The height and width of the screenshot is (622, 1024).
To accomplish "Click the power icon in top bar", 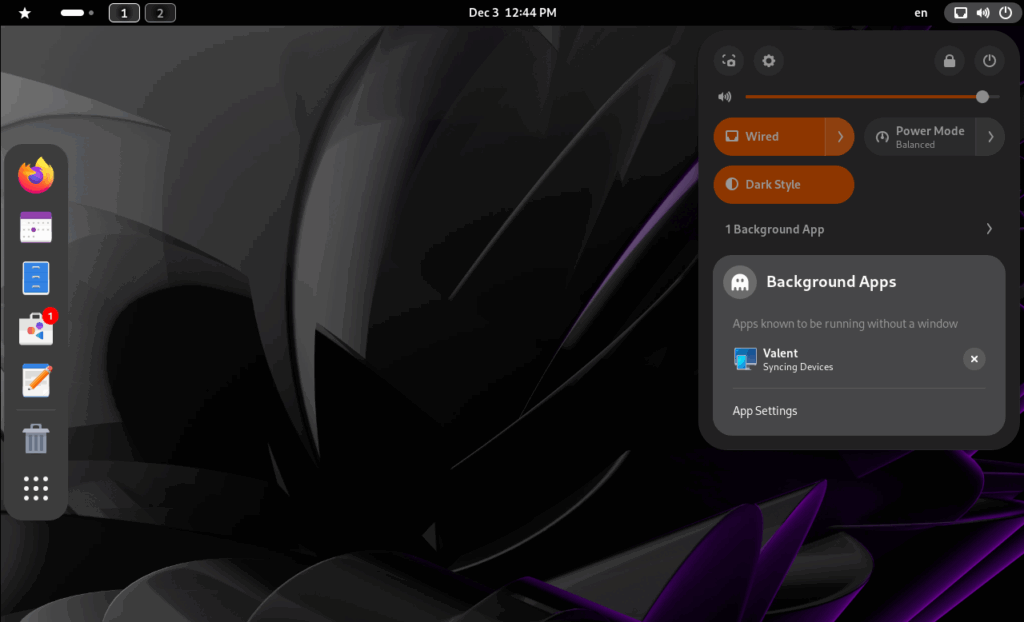I will tap(1005, 12).
